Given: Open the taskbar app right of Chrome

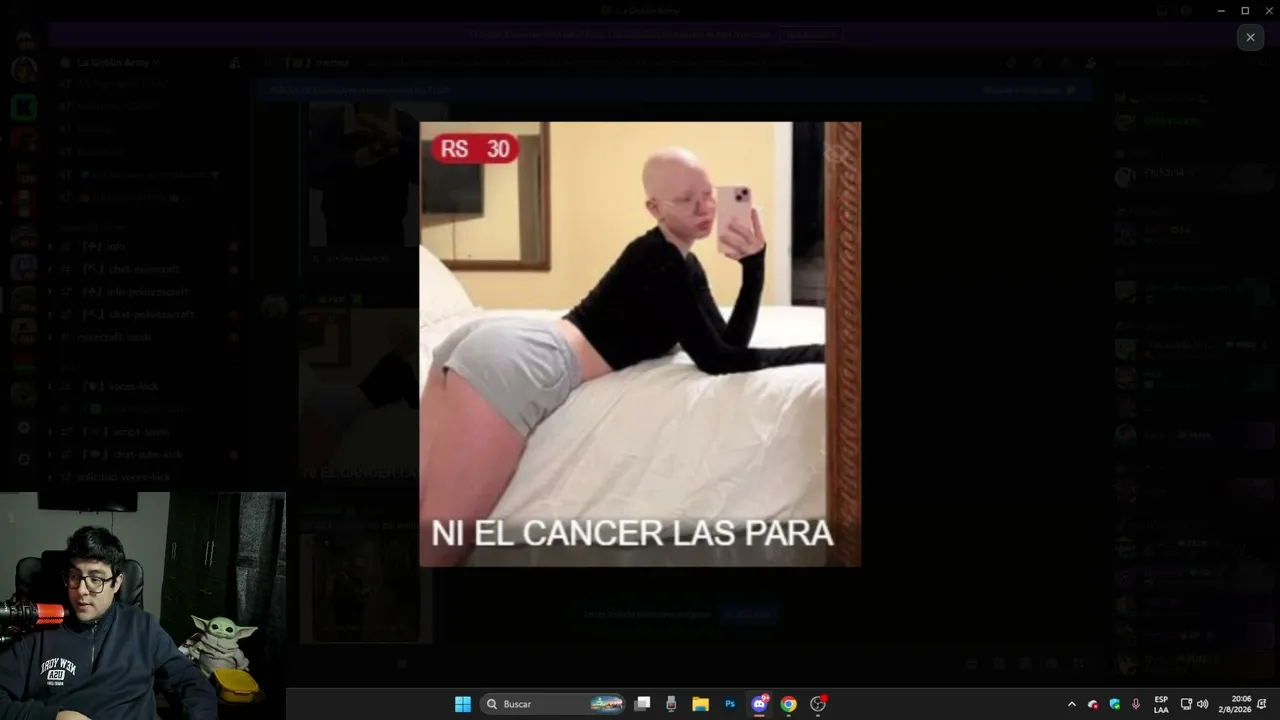Looking at the screenshot, I should point(818,704).
